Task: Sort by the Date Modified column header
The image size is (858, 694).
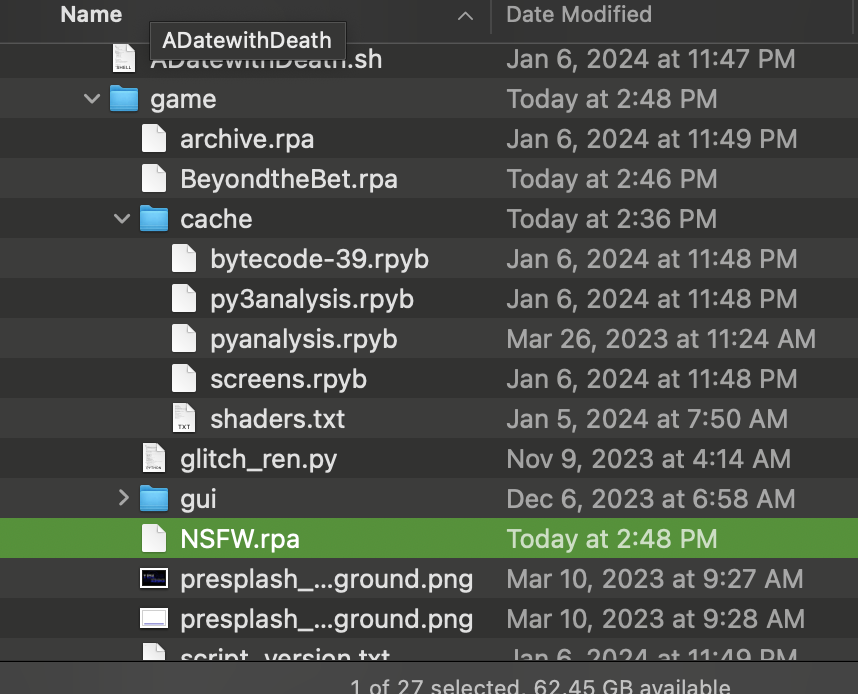Action: (579, 15)
